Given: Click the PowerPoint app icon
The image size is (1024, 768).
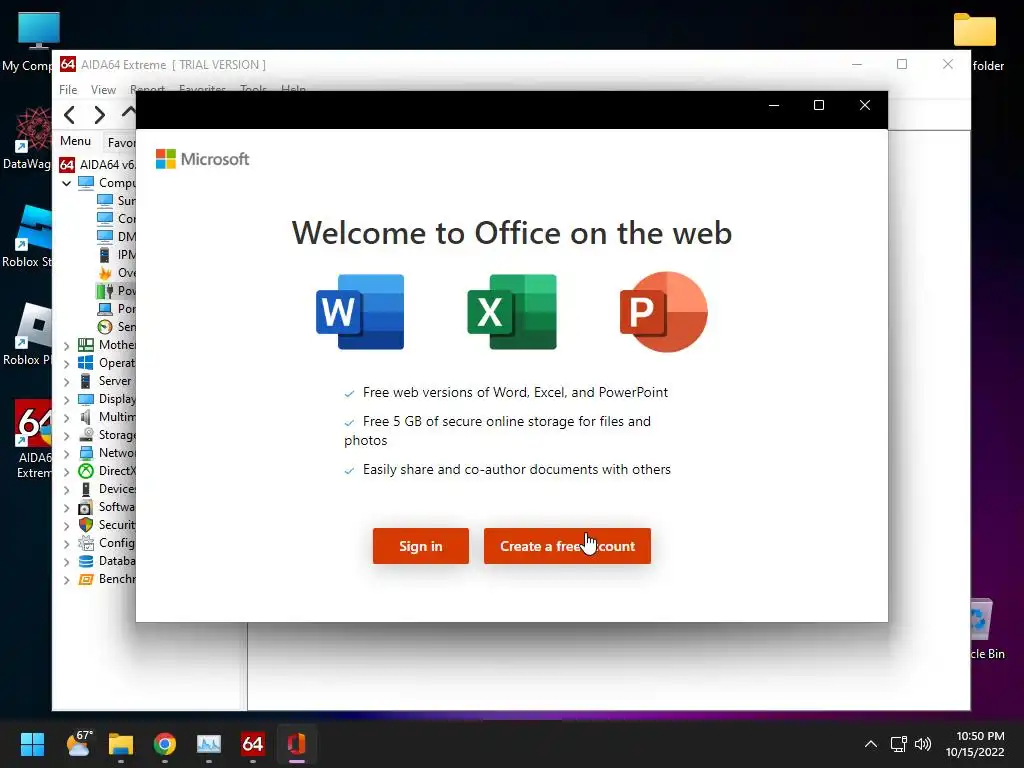Looking at the screenshot, I should pyautogui.click(x=664, y=312).
